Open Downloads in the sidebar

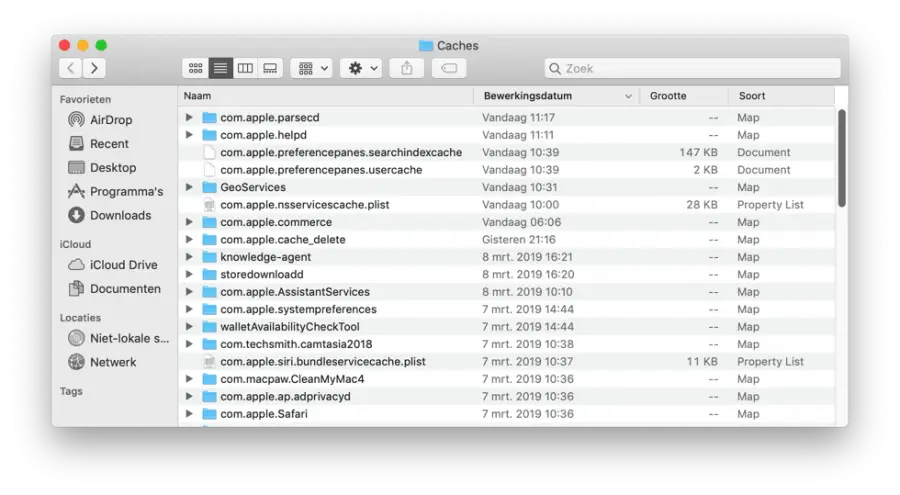pos(110,215)
